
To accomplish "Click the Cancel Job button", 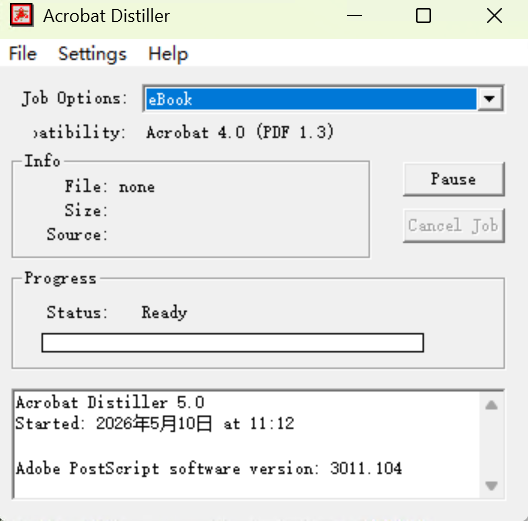I will point(454,225).
